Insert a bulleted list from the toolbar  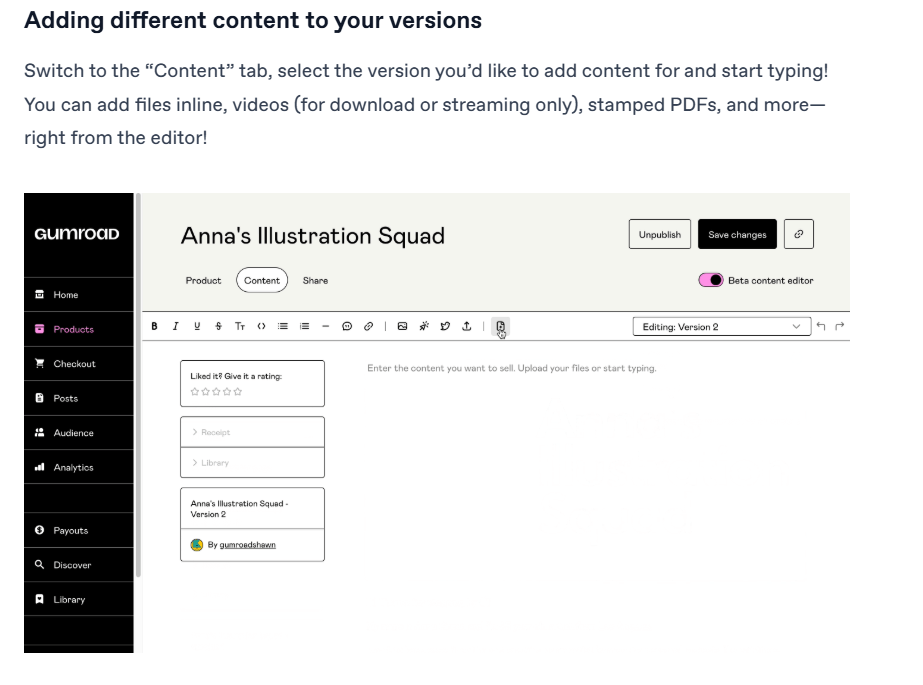282,326
